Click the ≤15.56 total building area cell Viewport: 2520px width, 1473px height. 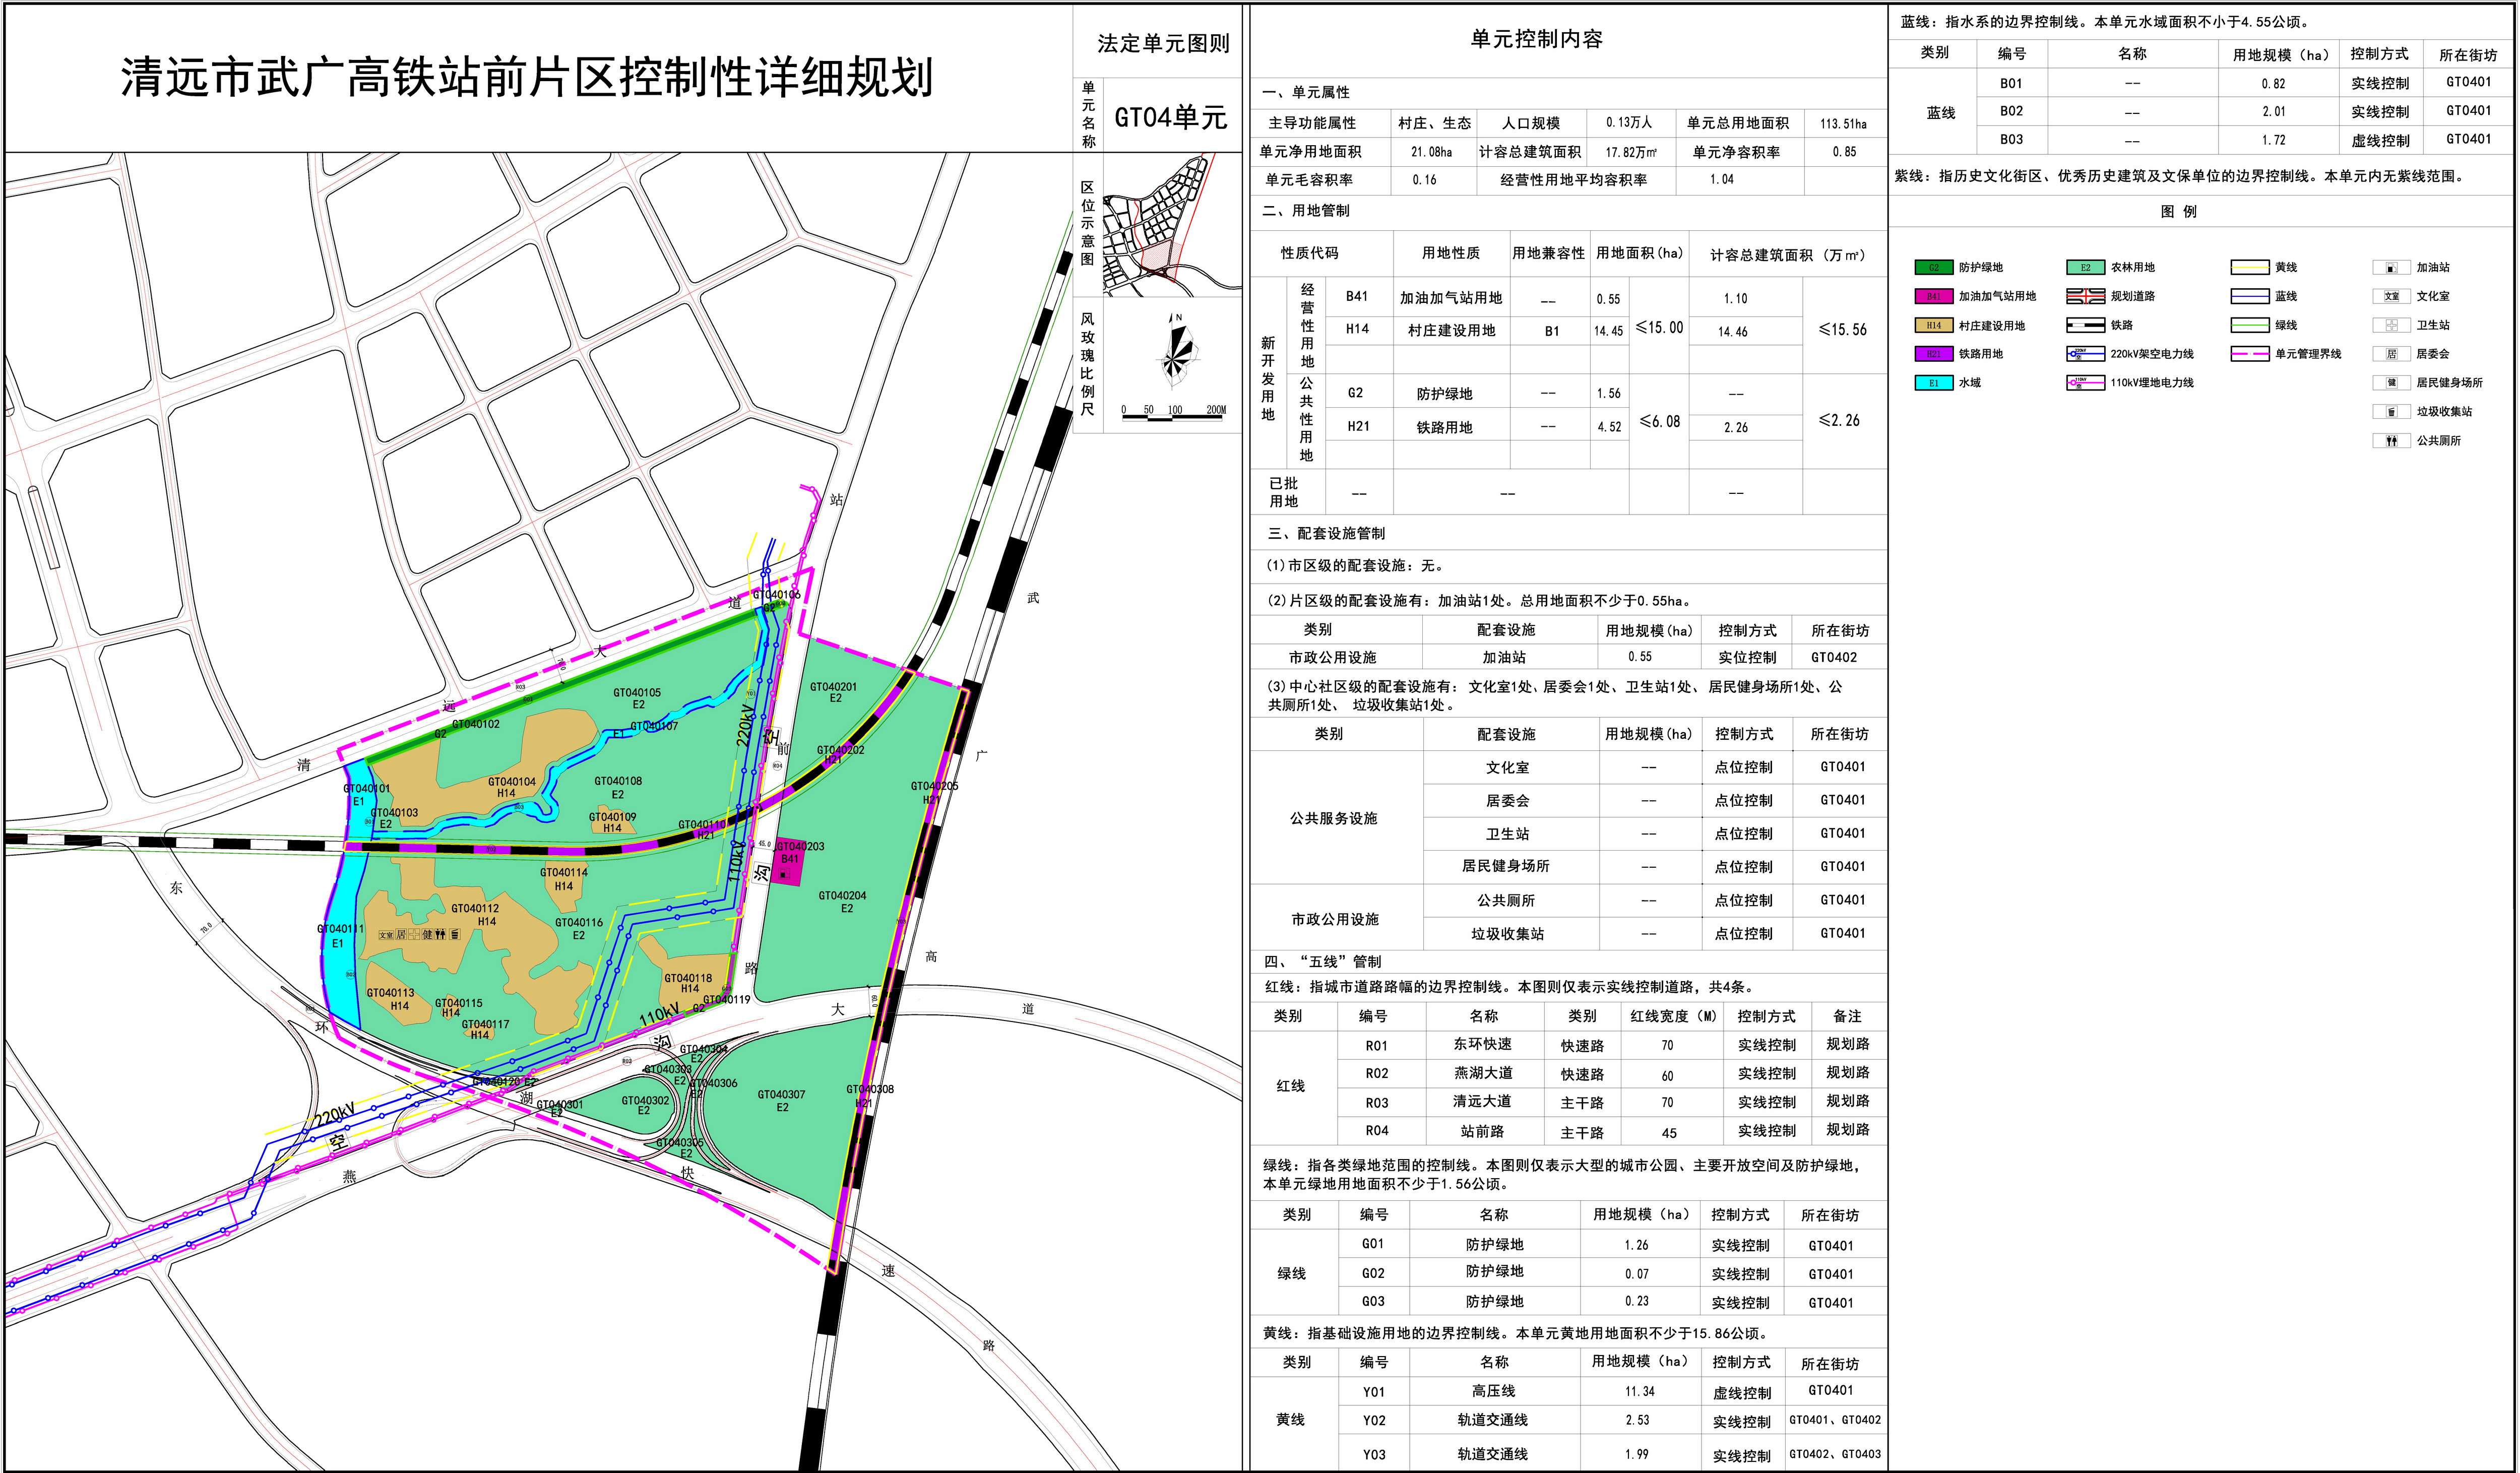click(1842, 329)
